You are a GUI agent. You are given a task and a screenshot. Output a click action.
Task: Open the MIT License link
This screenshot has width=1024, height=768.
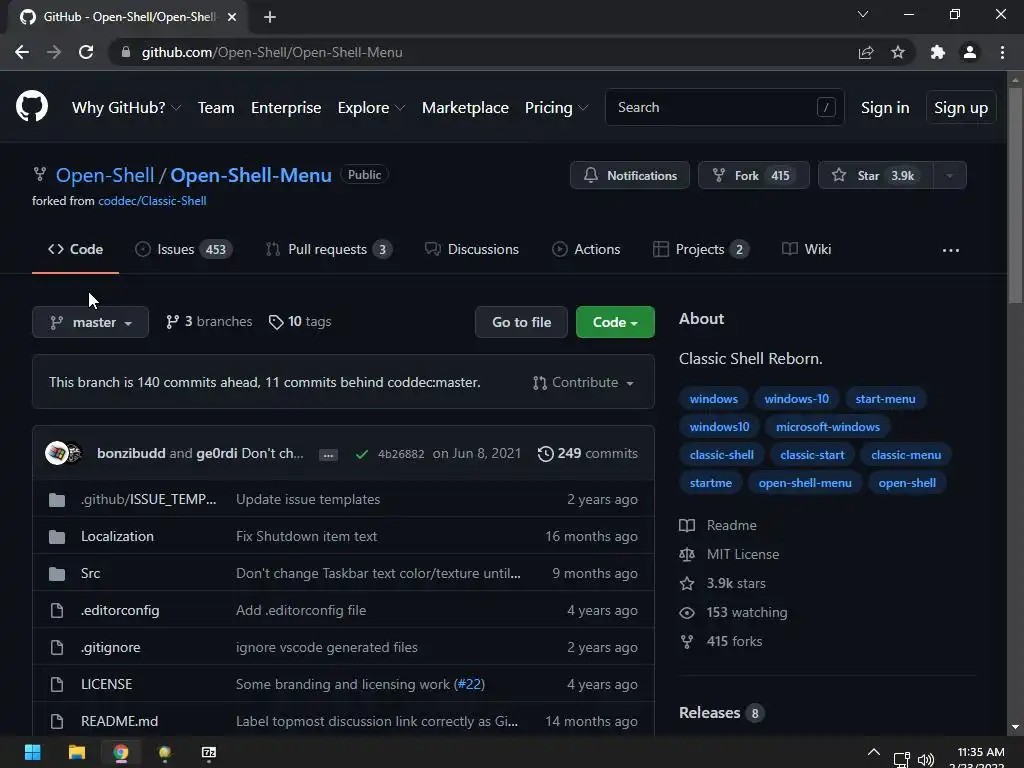729,554
